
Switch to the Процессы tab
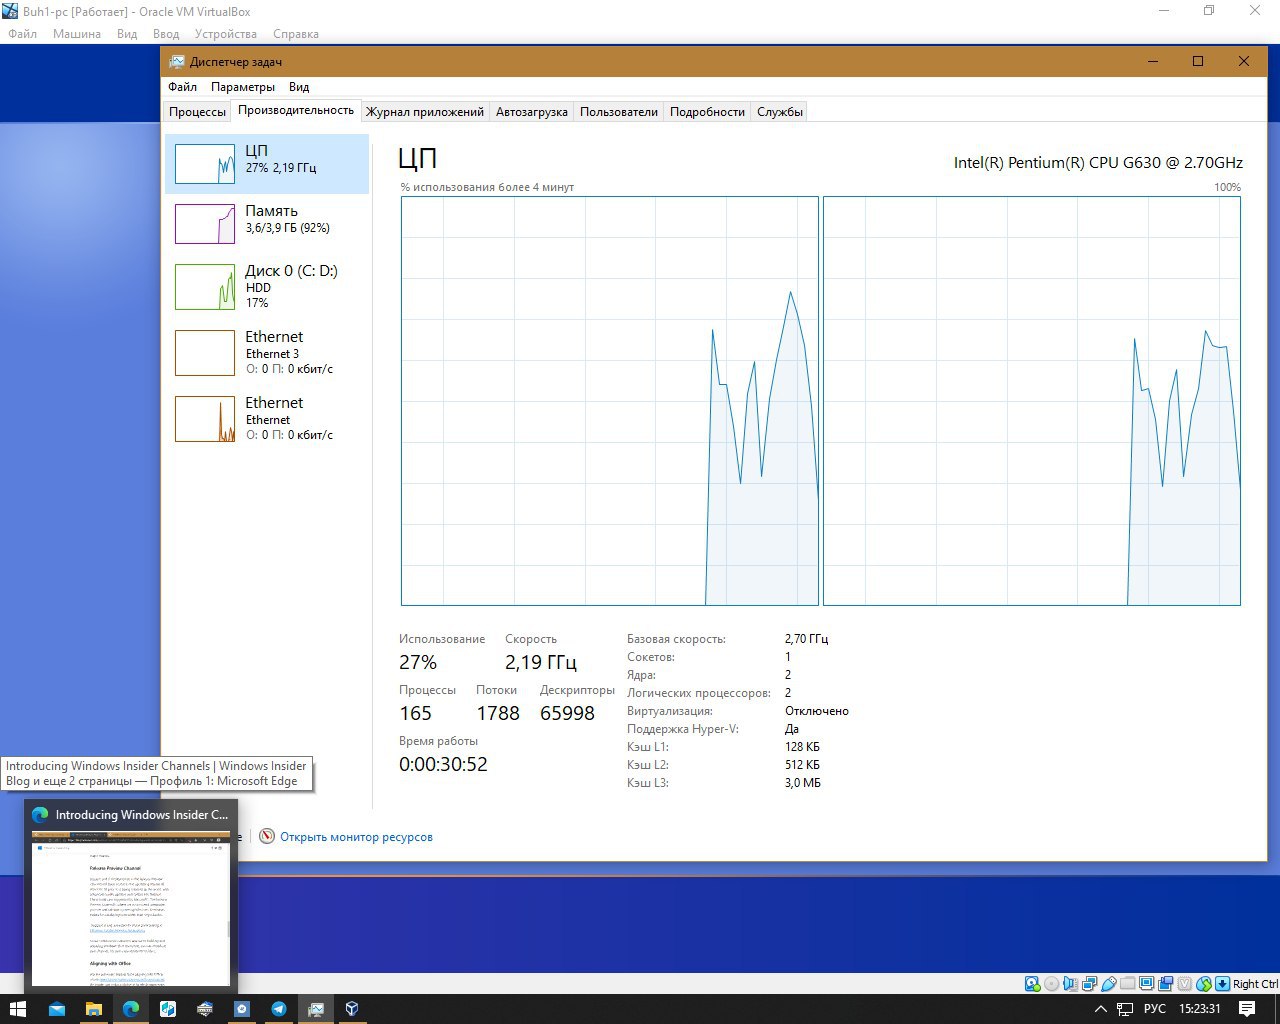197,112
